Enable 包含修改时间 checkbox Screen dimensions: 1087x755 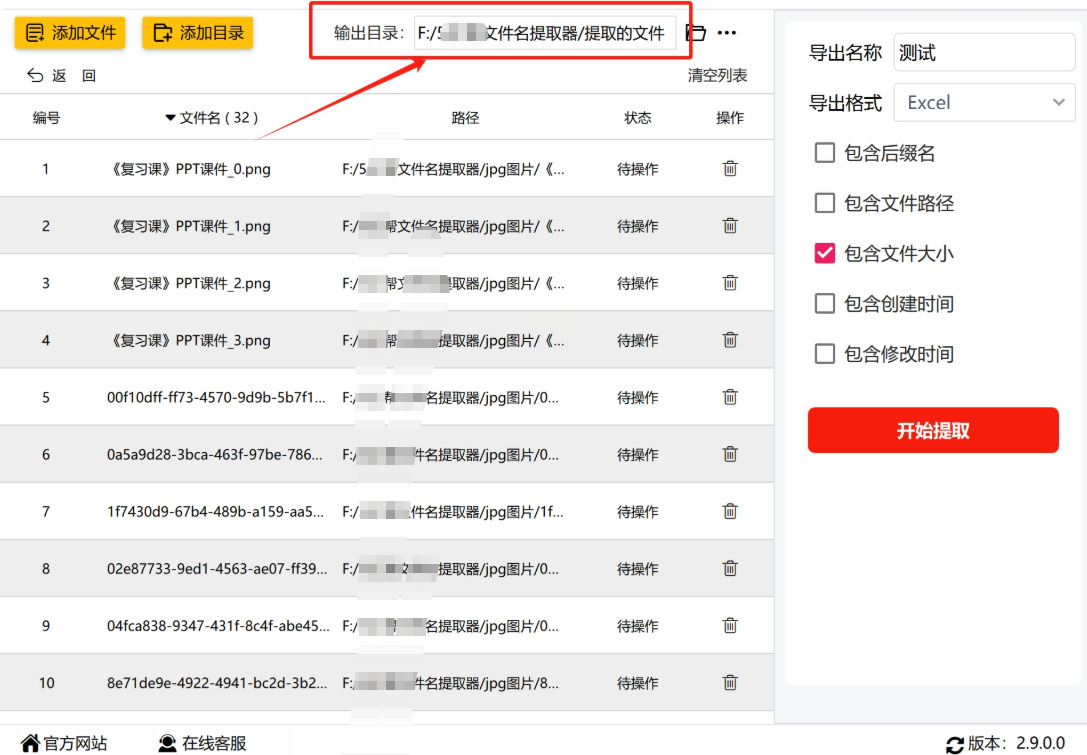(x=824, y=354)
